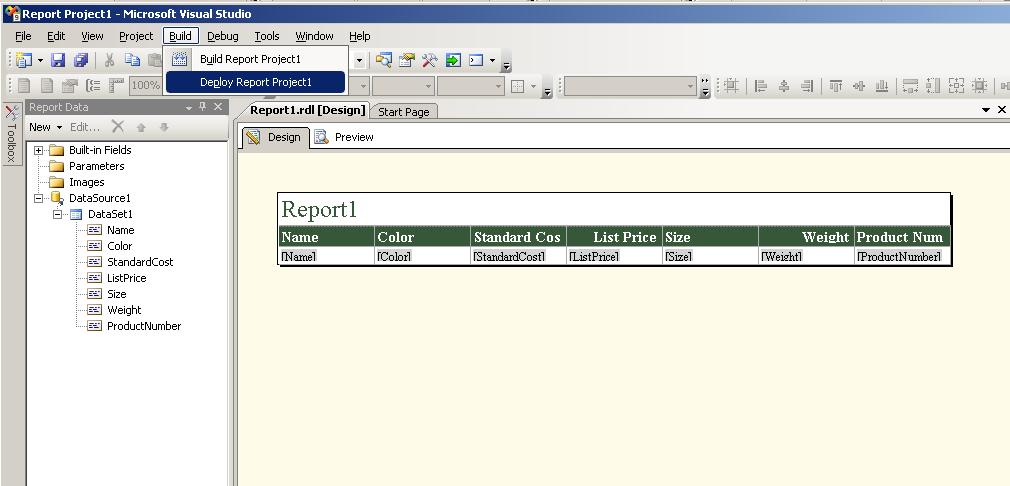The width and height of the screenshot is (1010, 486).
Task: Click the delete X icon in Report Data
Action: 117,126
